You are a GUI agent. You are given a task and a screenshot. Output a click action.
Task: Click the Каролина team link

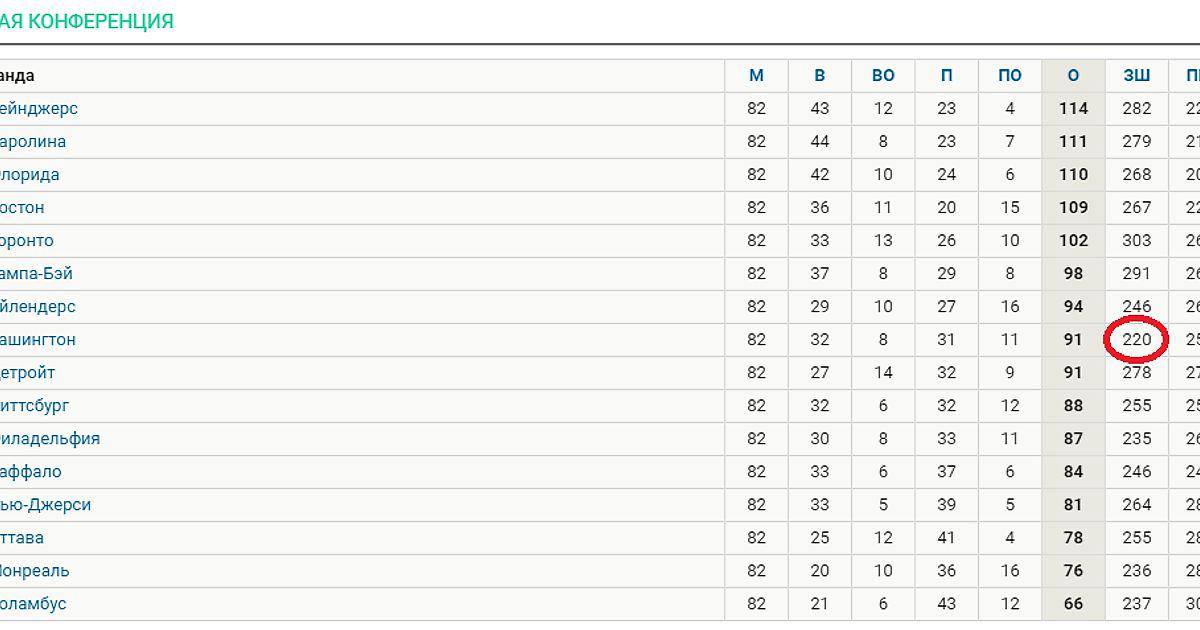coord(33,141)
